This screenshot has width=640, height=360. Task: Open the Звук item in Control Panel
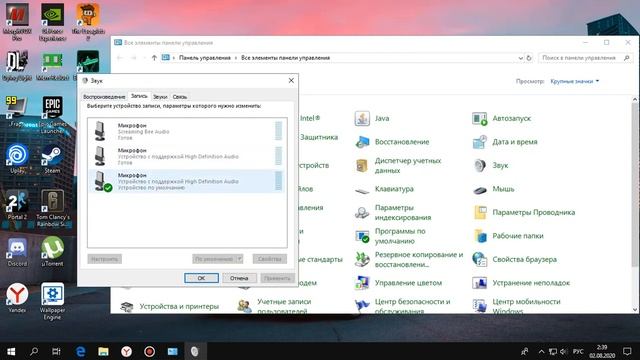(490, 165)
